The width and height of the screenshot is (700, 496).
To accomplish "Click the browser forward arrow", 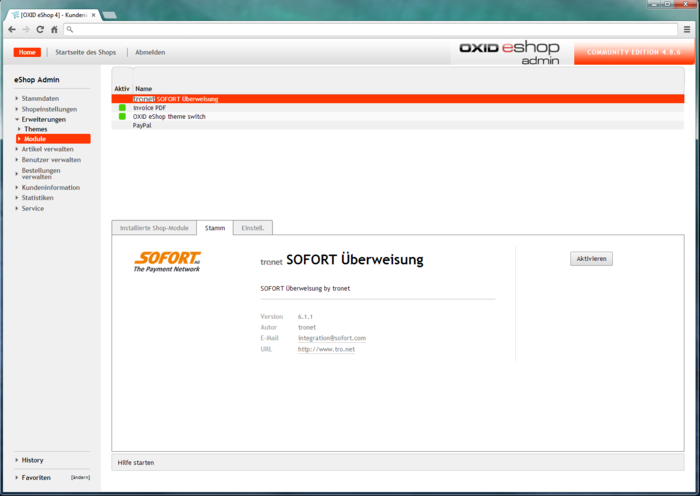I will (26, 29).
